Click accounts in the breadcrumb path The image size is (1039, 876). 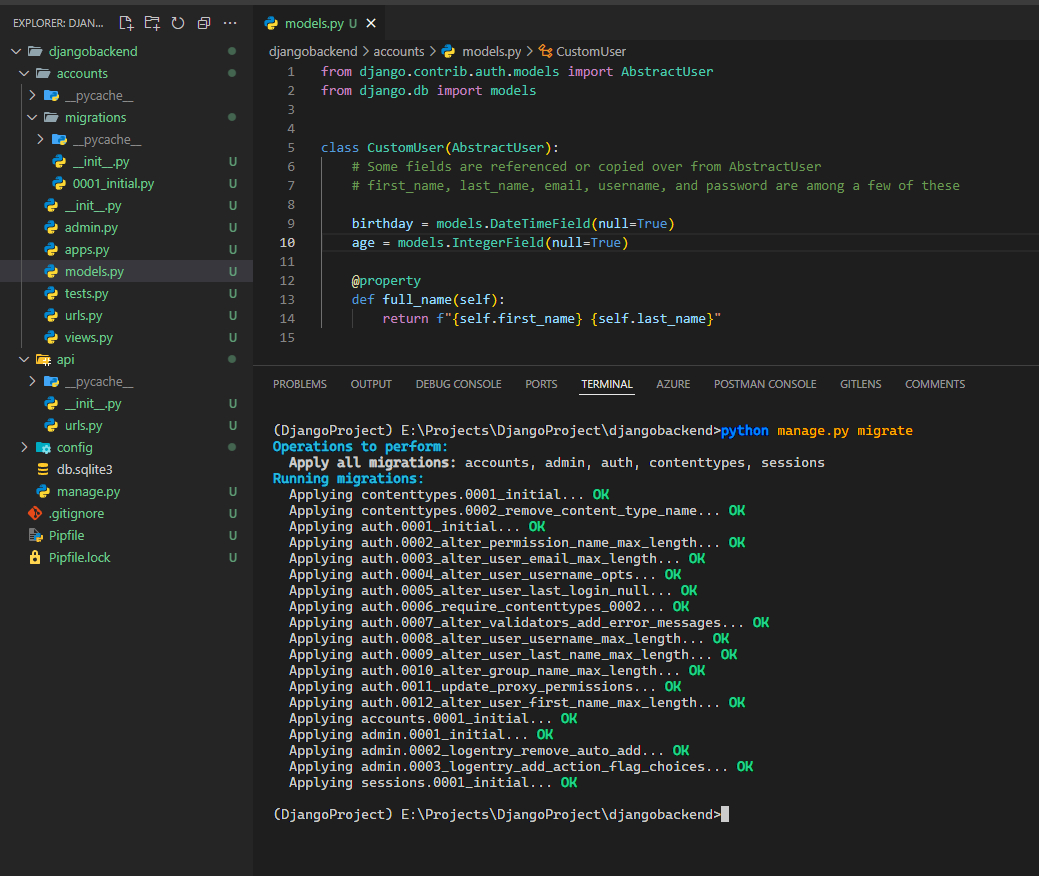(399, 51)
